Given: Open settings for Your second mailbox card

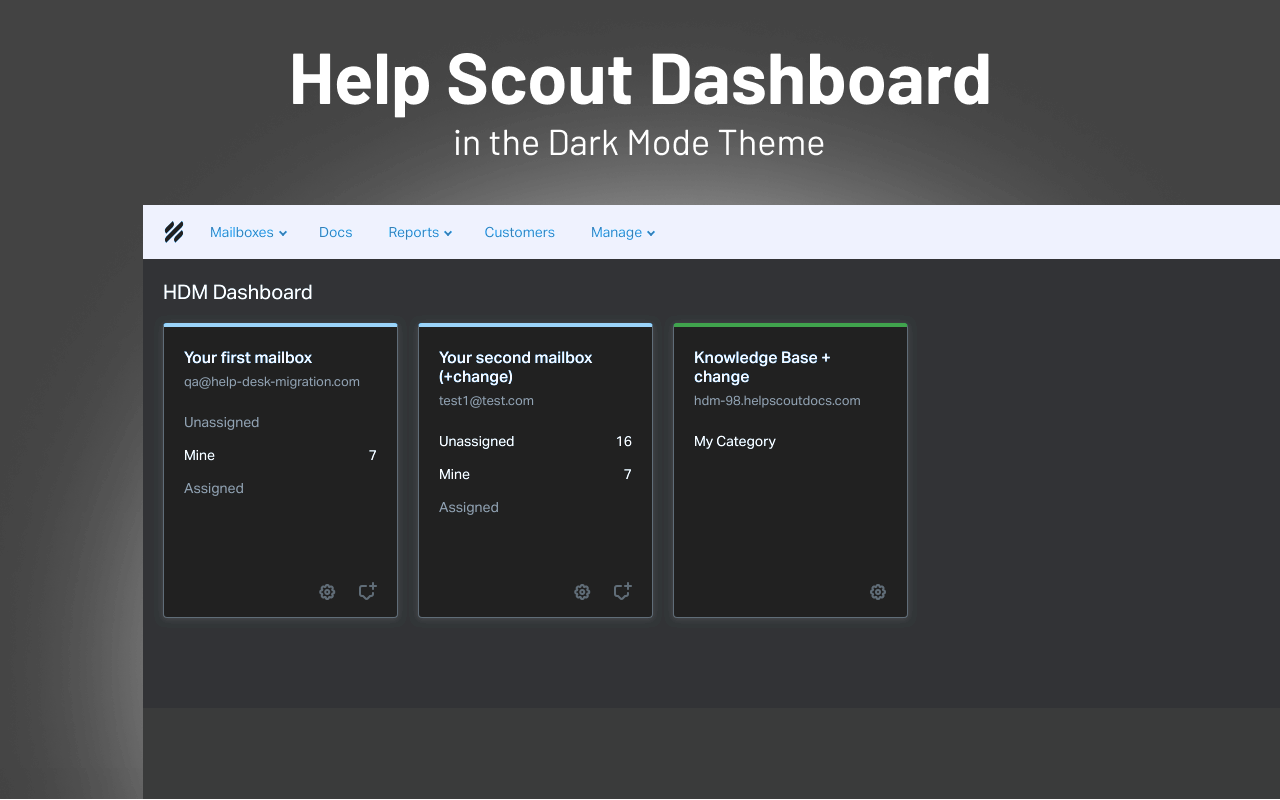Looking at the screenshot, I should pos(582,592).
